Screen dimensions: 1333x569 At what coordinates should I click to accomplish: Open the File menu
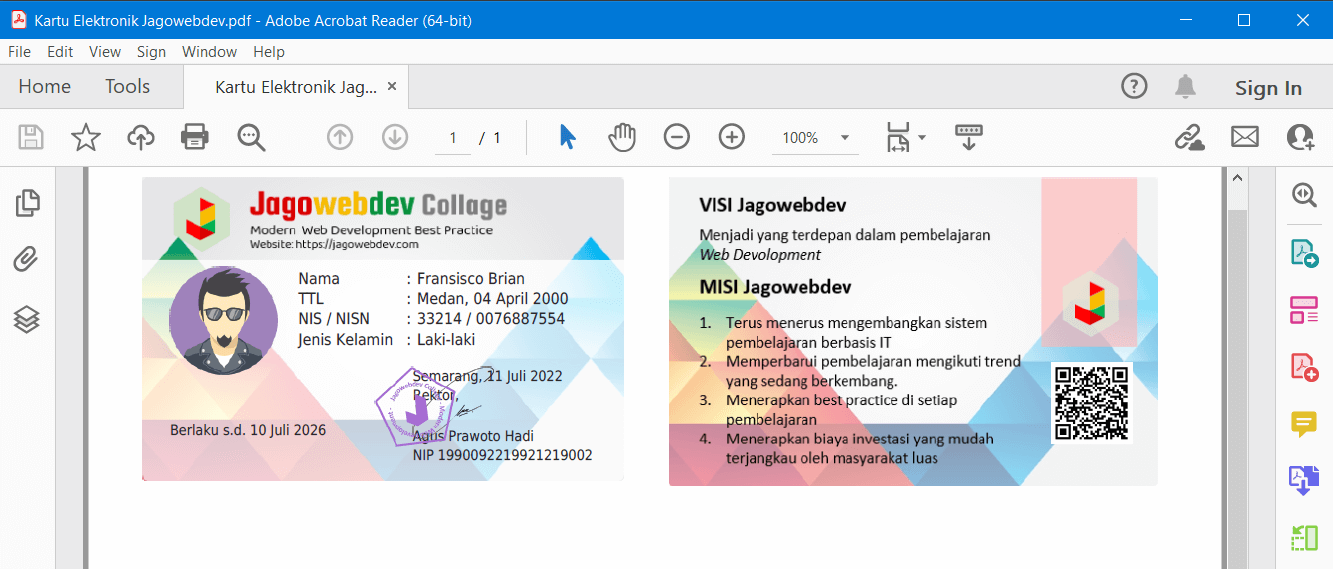pyautogui.click(x=19, y=52)
